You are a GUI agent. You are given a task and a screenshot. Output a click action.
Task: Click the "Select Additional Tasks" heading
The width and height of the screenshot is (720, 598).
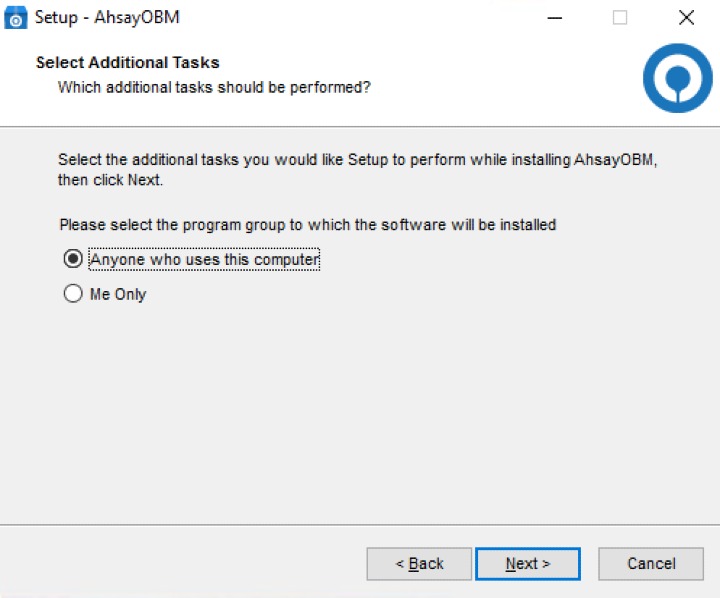pyautogui.click(x=128, y=62)
